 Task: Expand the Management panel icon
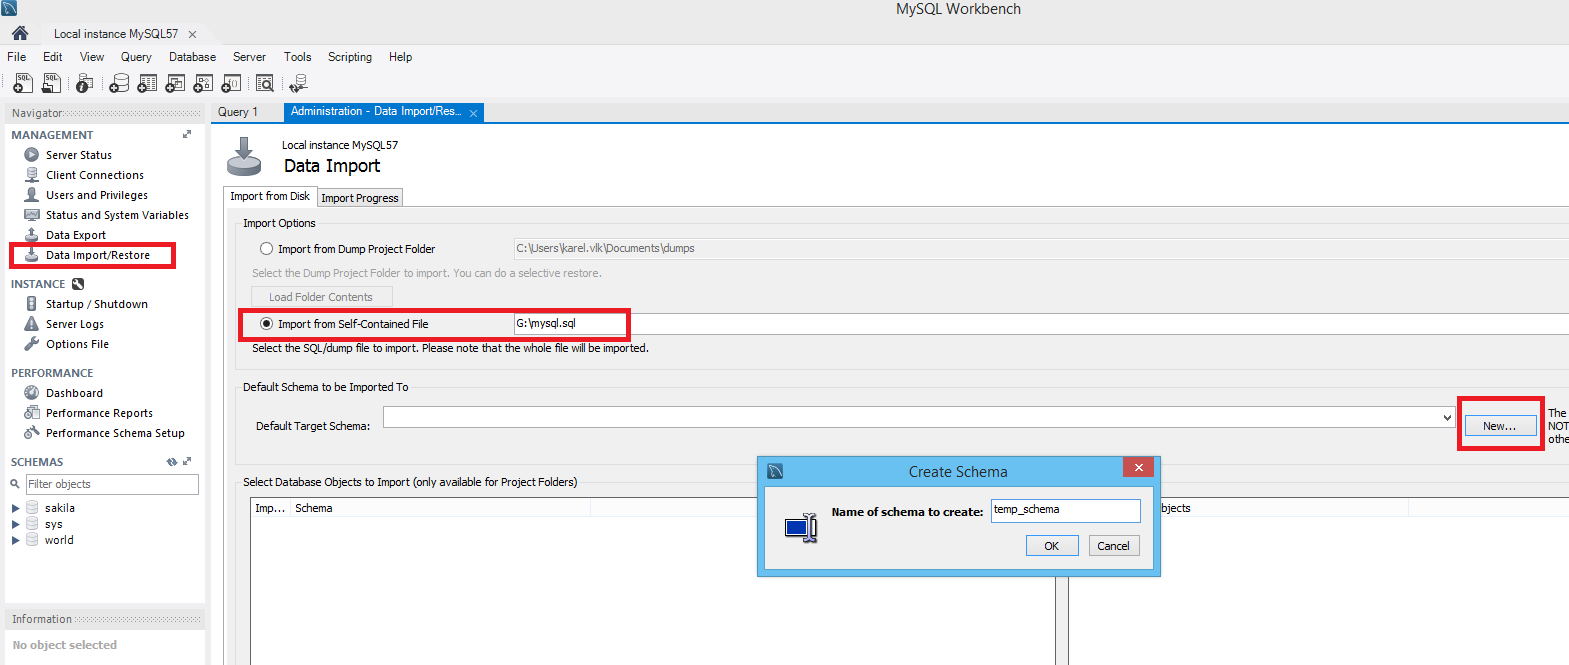point(187,134)
